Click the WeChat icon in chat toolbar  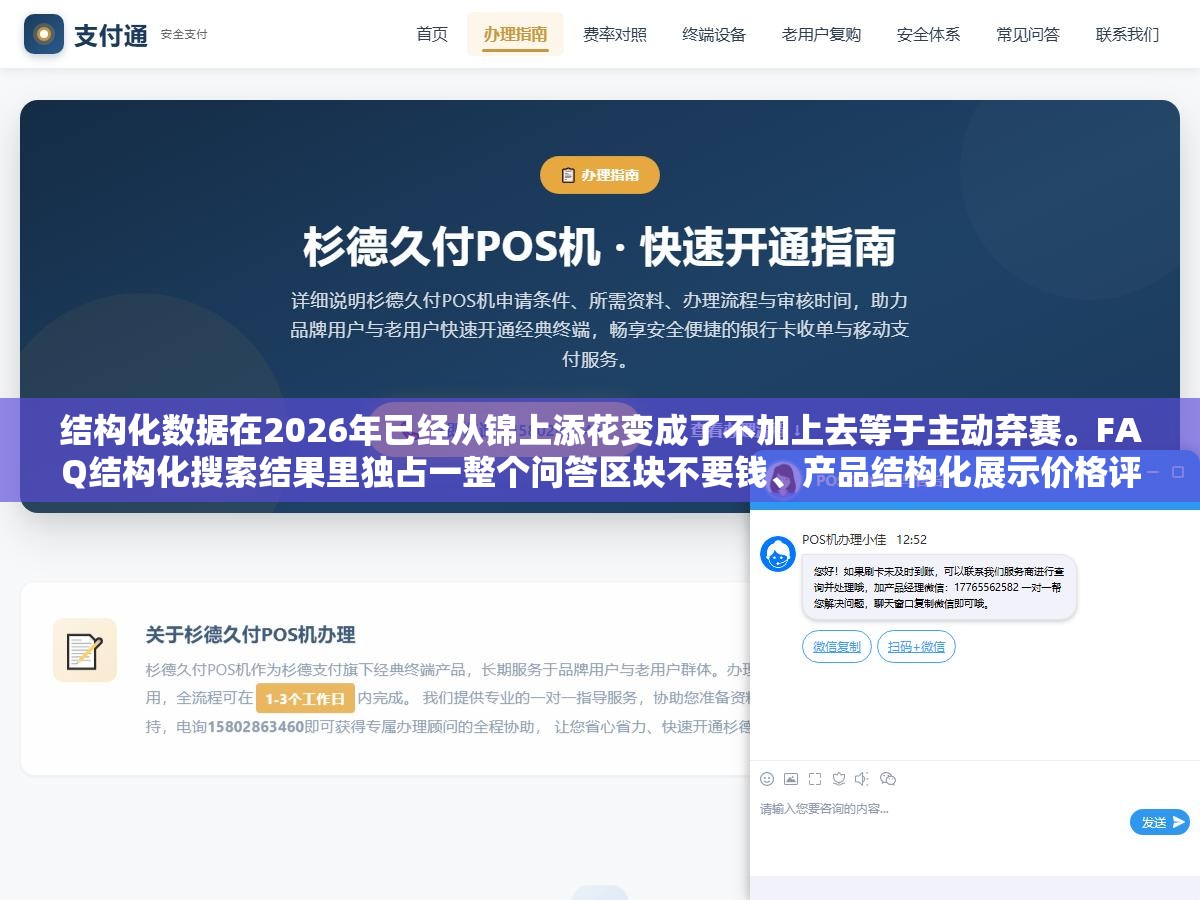888,779
